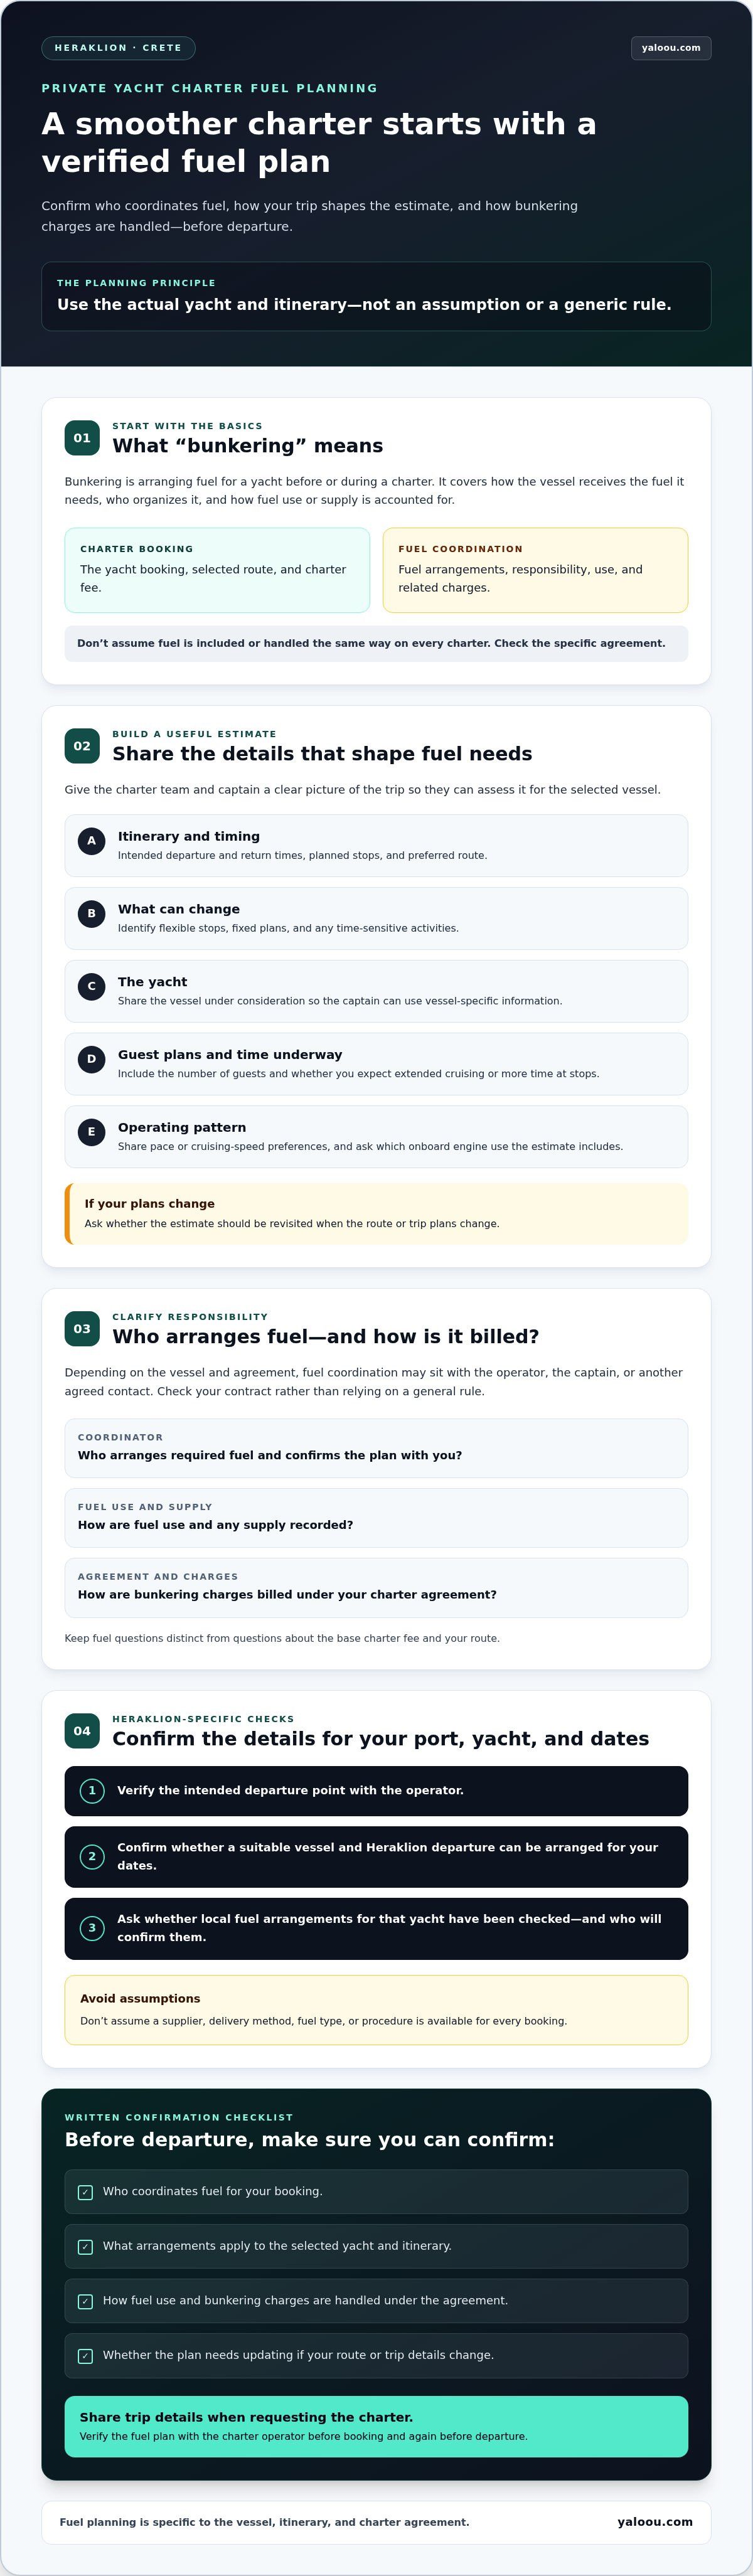The height and width of the screenshot is (2576, 753).
Task: Click the 04 section number badge
Action: click(82, 1731)
